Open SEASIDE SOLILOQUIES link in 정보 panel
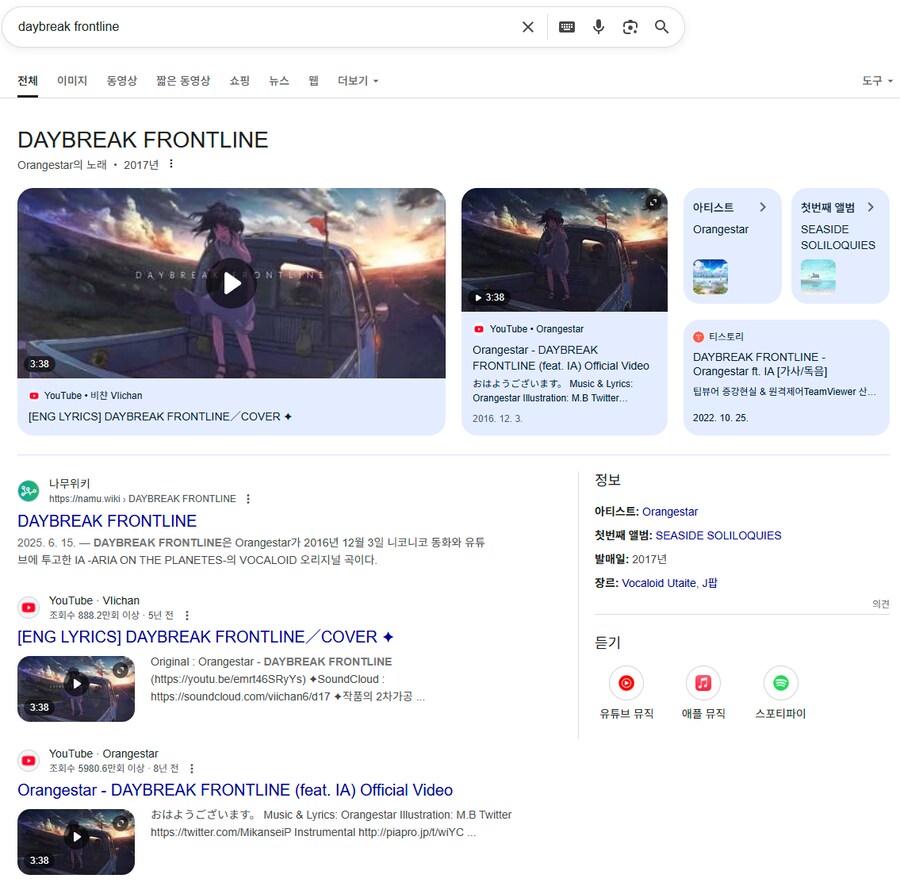Image resolution: width=900 pixels, height=890 pixels. tap(718, 535)
